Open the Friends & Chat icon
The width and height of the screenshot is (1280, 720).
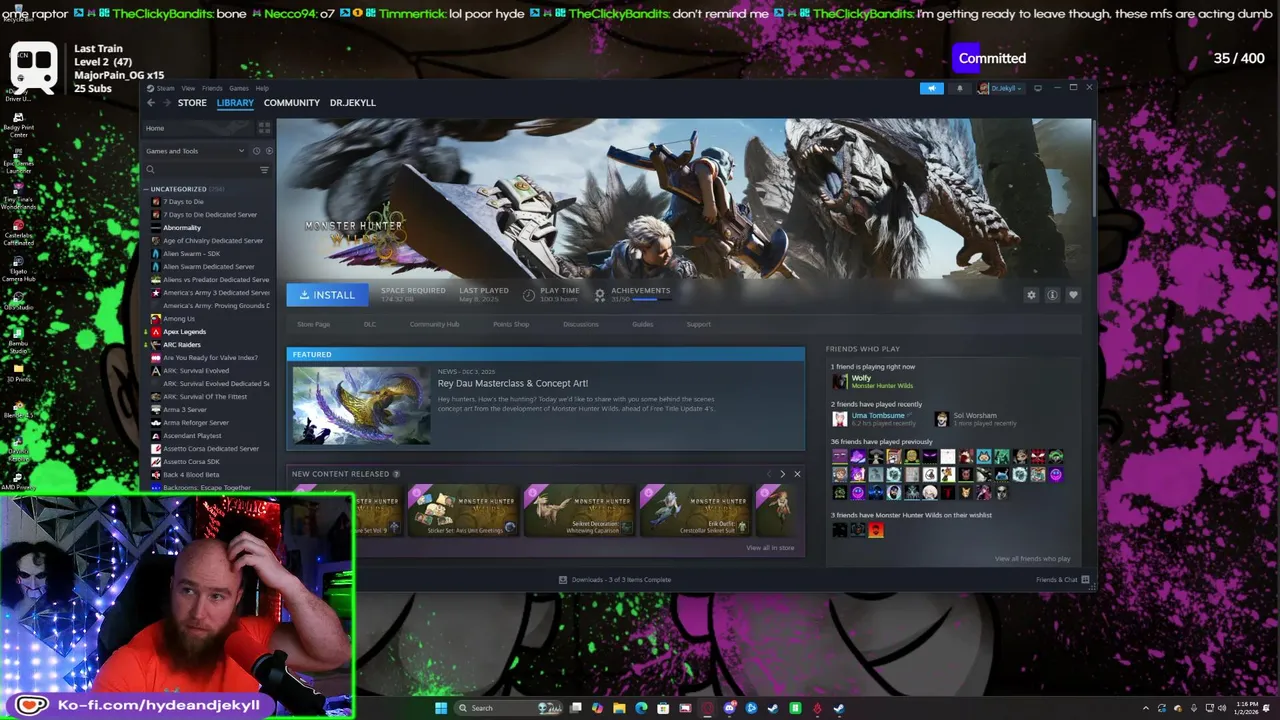point(1085,580)
